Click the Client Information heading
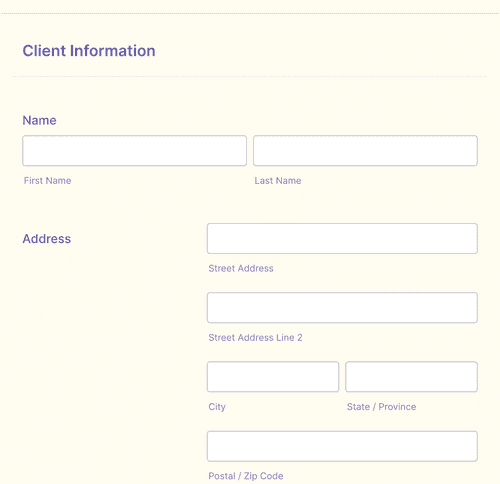Screen dimensions: 500x484 point(89,51)
